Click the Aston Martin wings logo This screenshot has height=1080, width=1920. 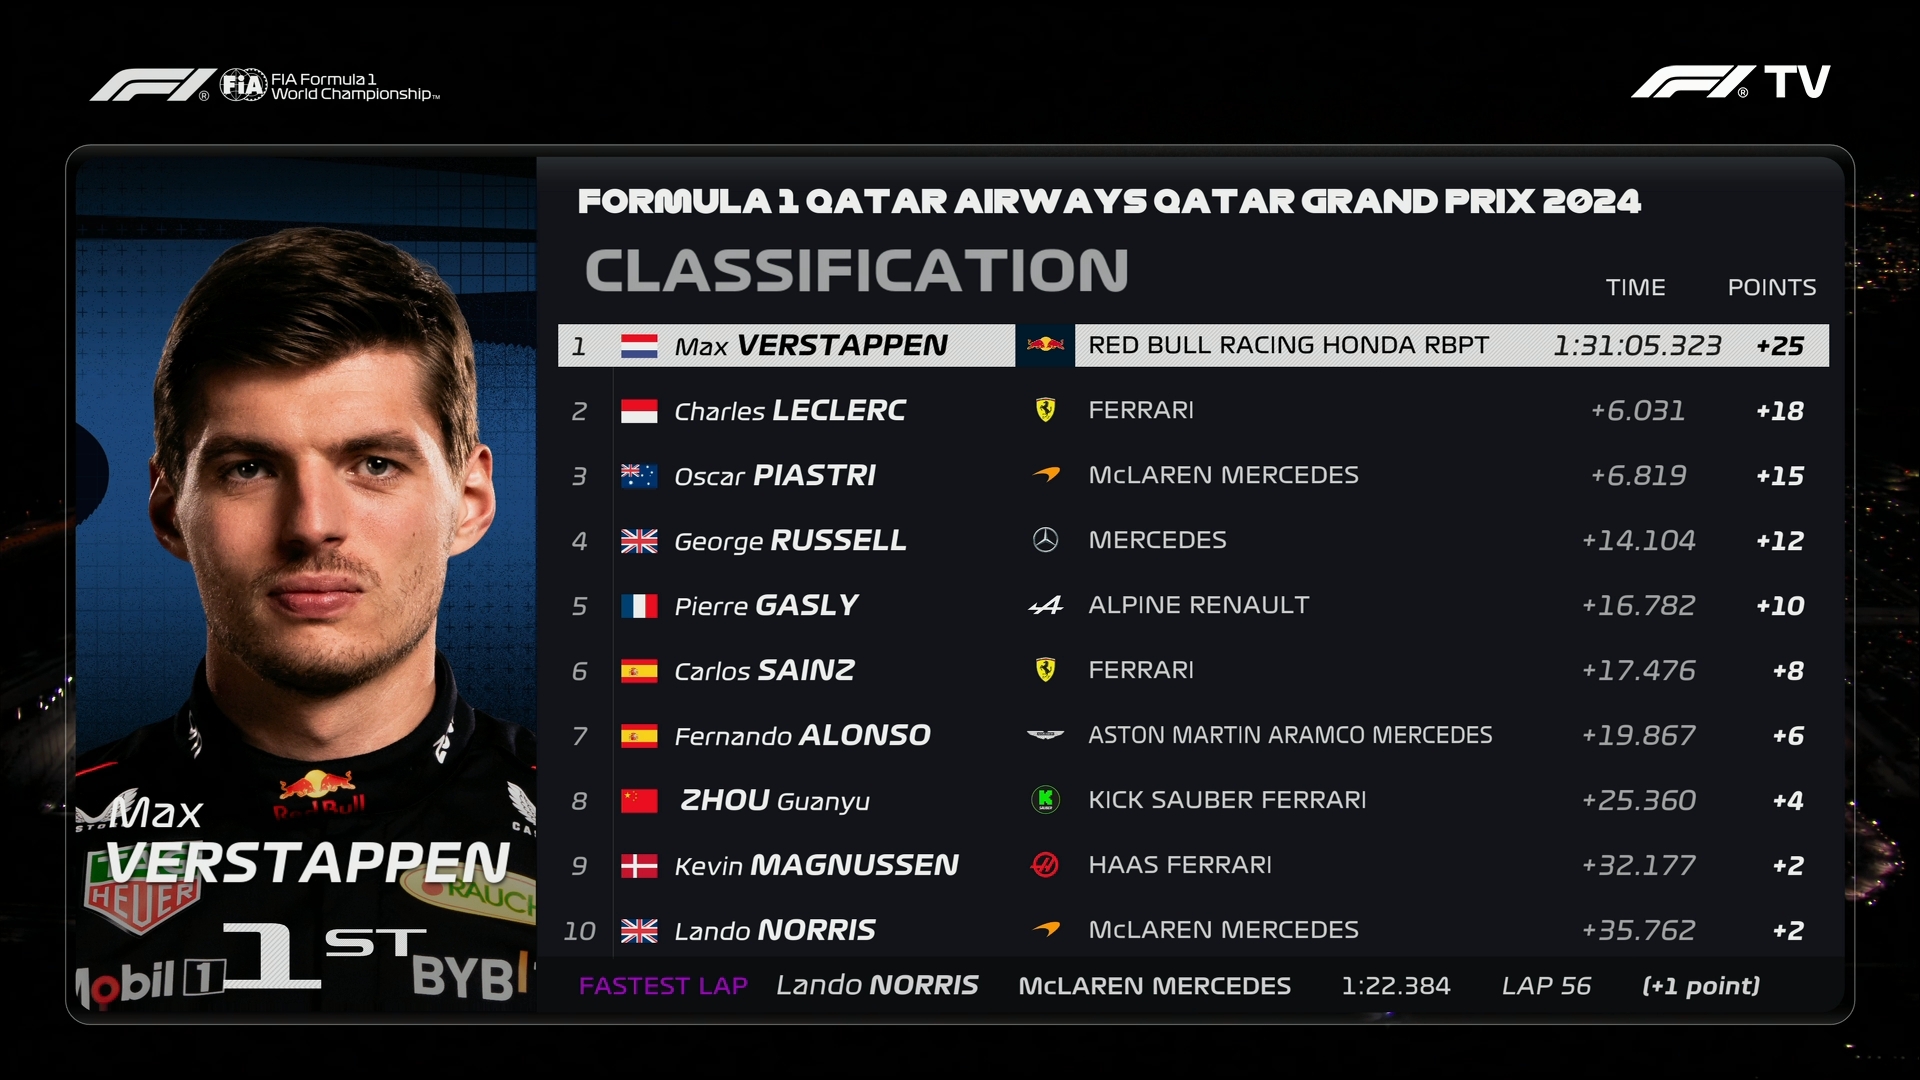(1045, 735)
